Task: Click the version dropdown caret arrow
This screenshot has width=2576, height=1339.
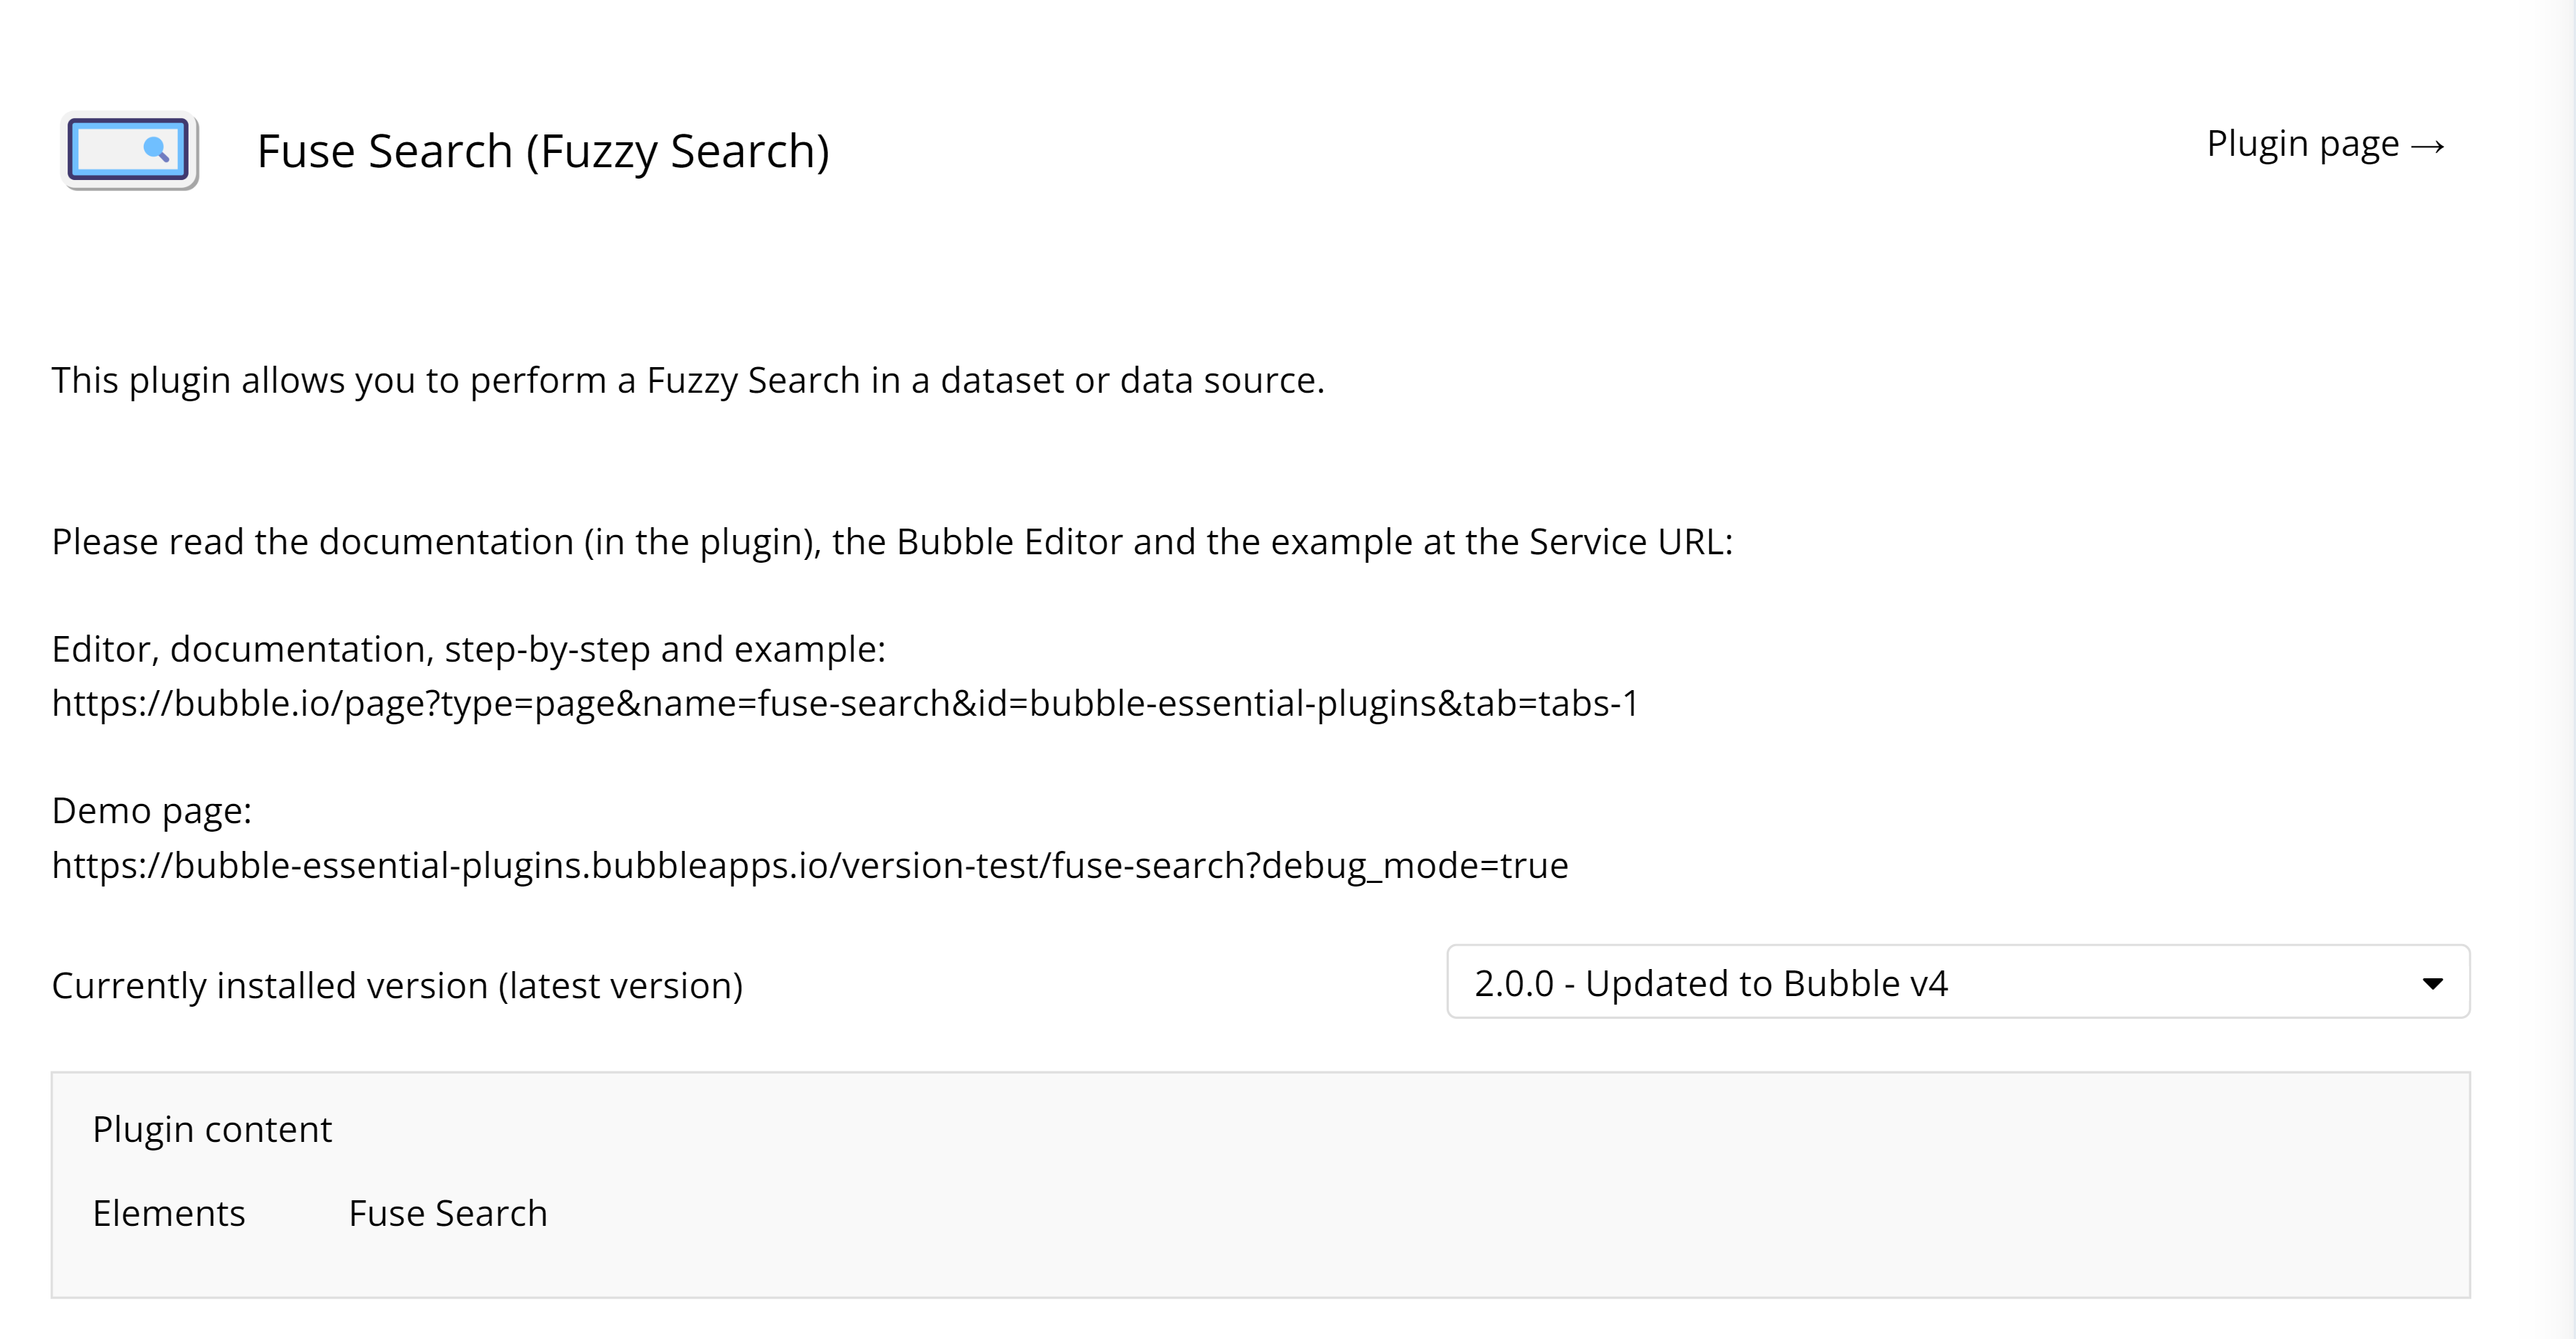Action: pos(2433,984)
